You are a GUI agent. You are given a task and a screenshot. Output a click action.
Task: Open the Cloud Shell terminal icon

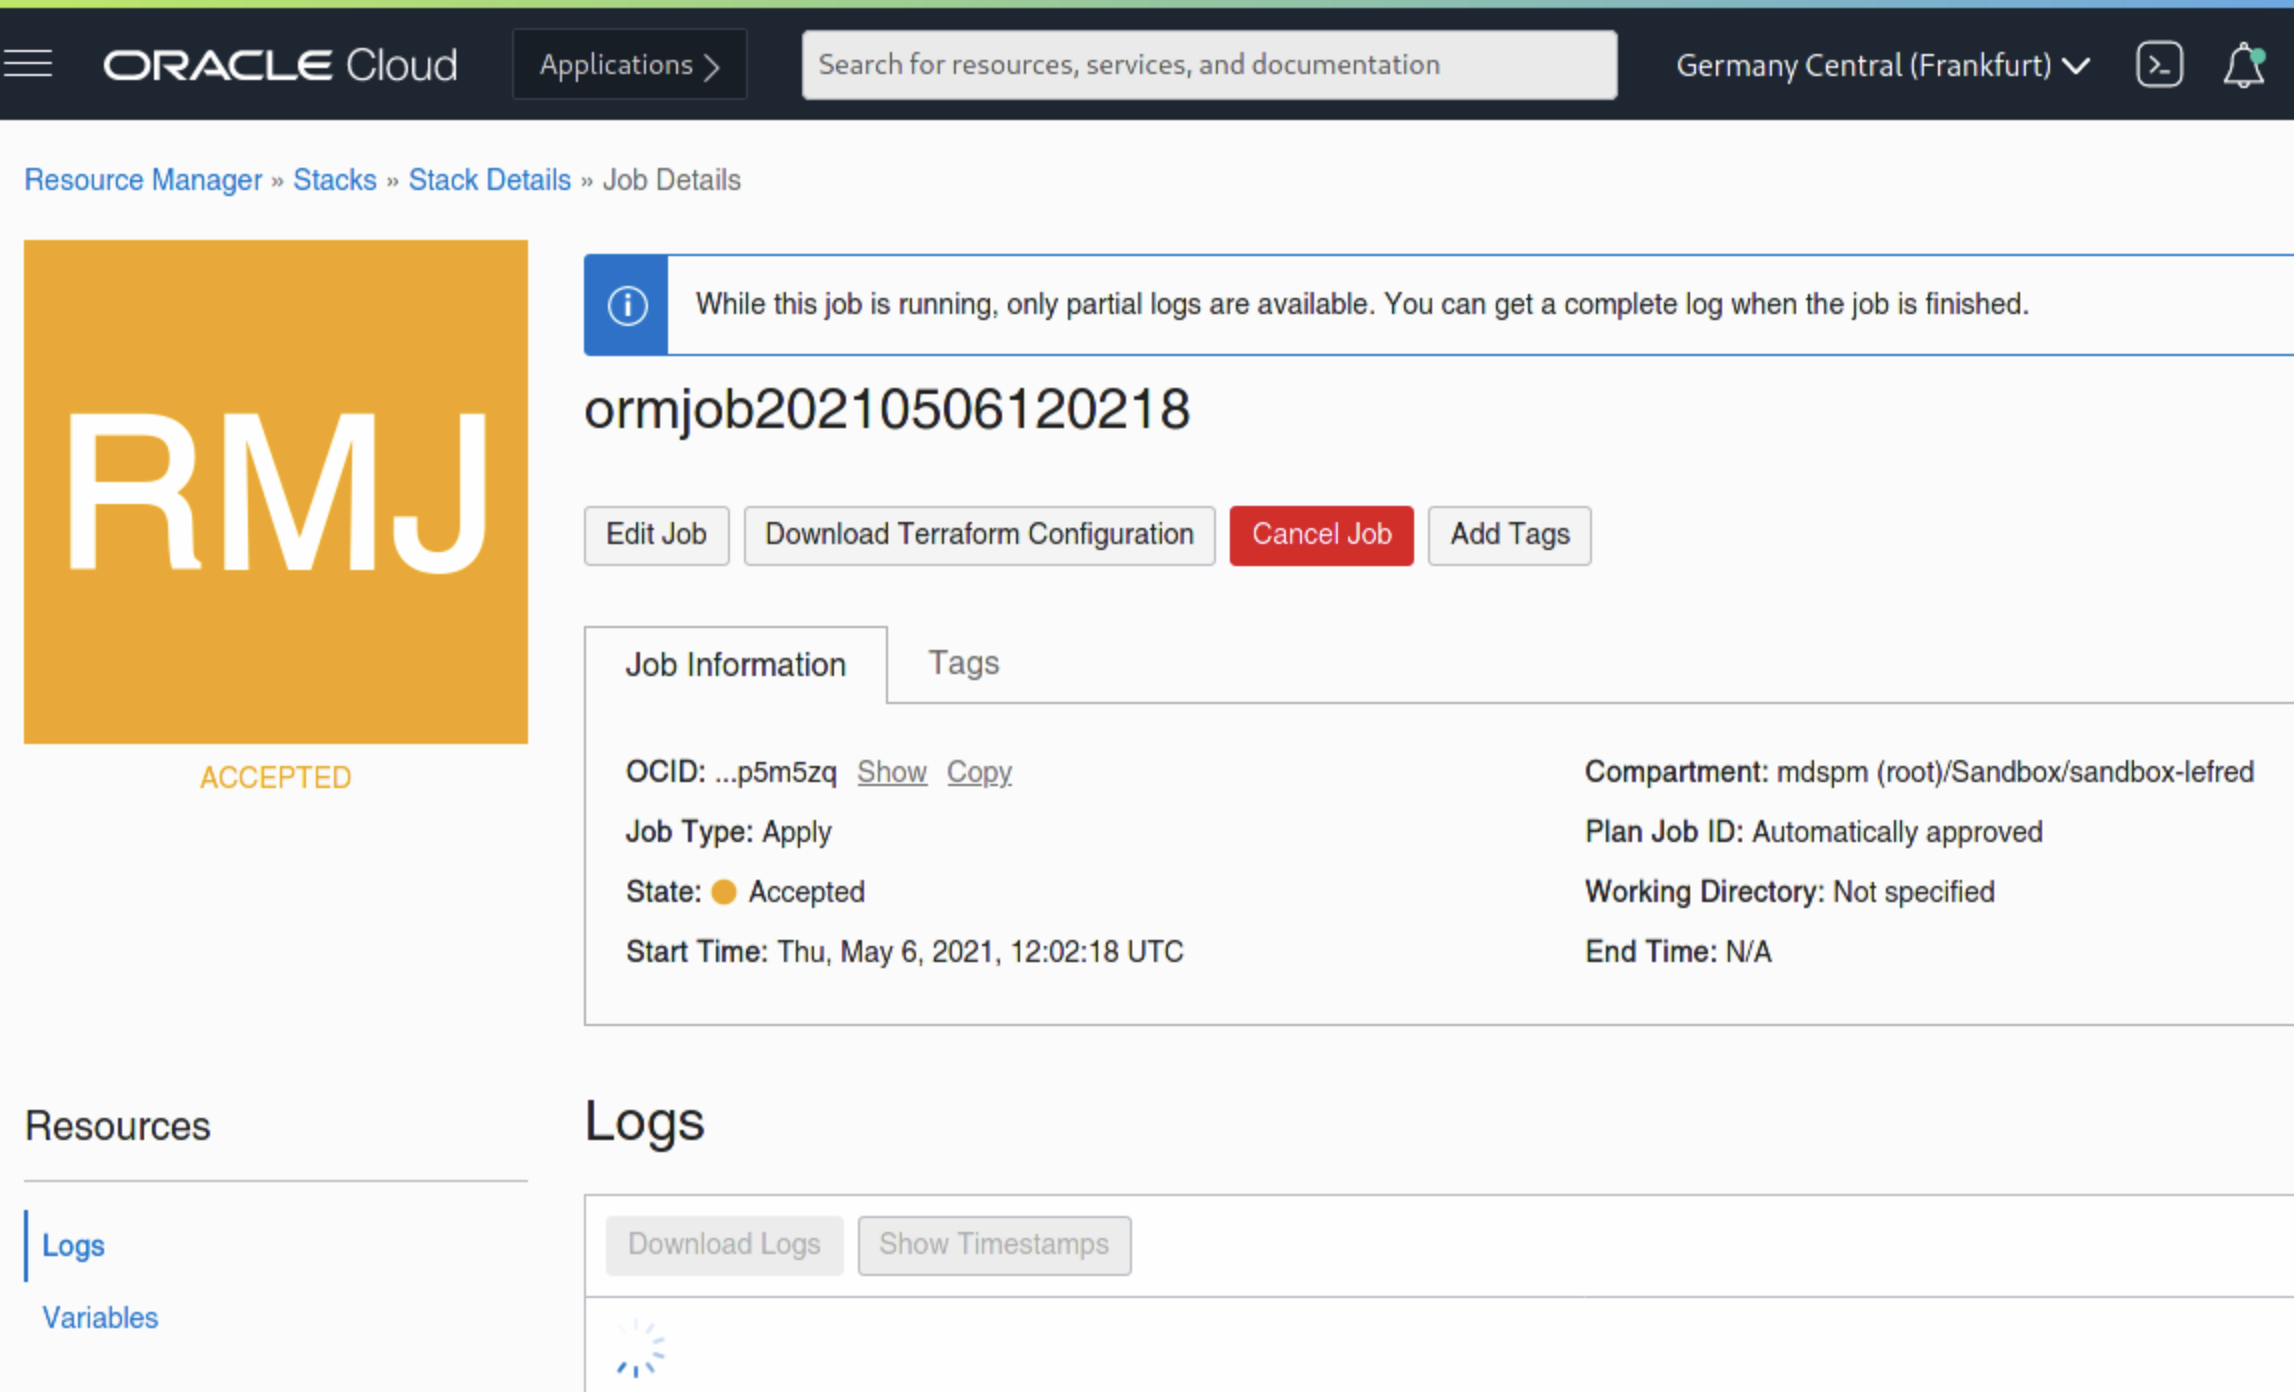point(2159,65)
